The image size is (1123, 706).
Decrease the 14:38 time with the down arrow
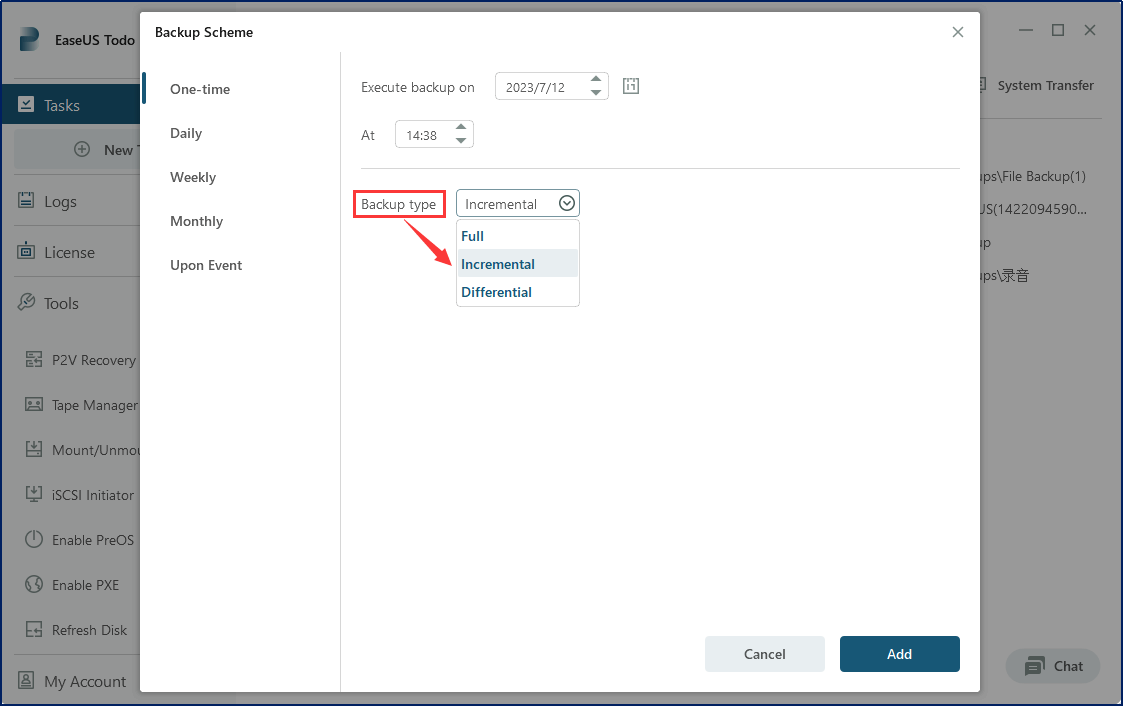tap(461, 141)
